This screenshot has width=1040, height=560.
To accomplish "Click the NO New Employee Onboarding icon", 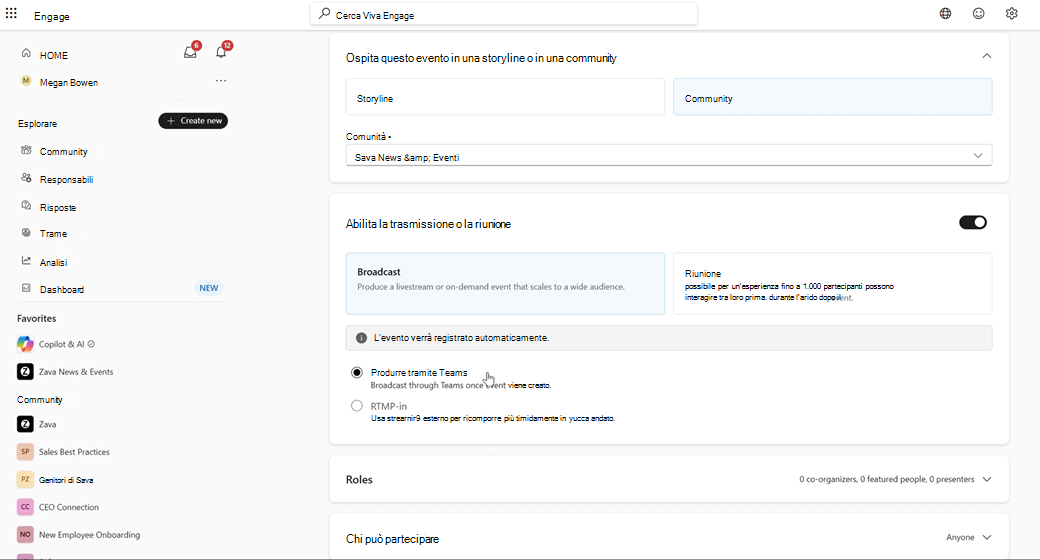I will 25,534.
